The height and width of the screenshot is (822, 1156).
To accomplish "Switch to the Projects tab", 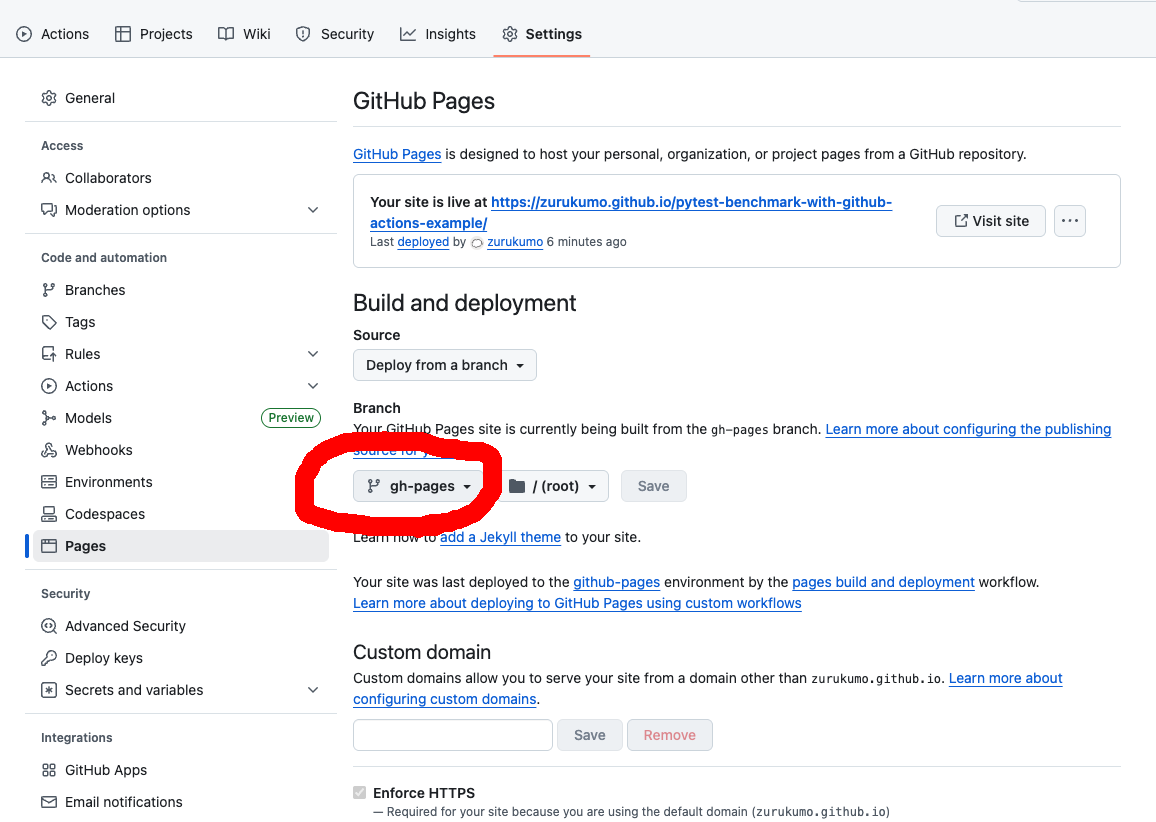I will 153,34.
